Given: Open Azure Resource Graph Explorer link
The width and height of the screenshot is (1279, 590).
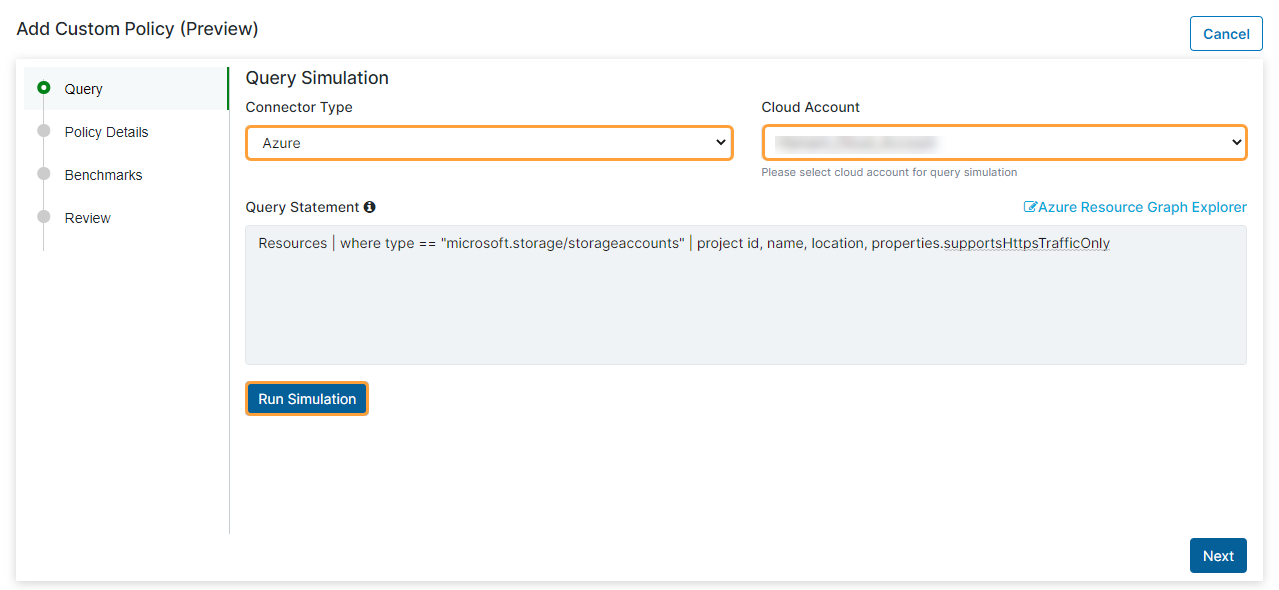Looking at the screenshot, I should coord(1142,207).
